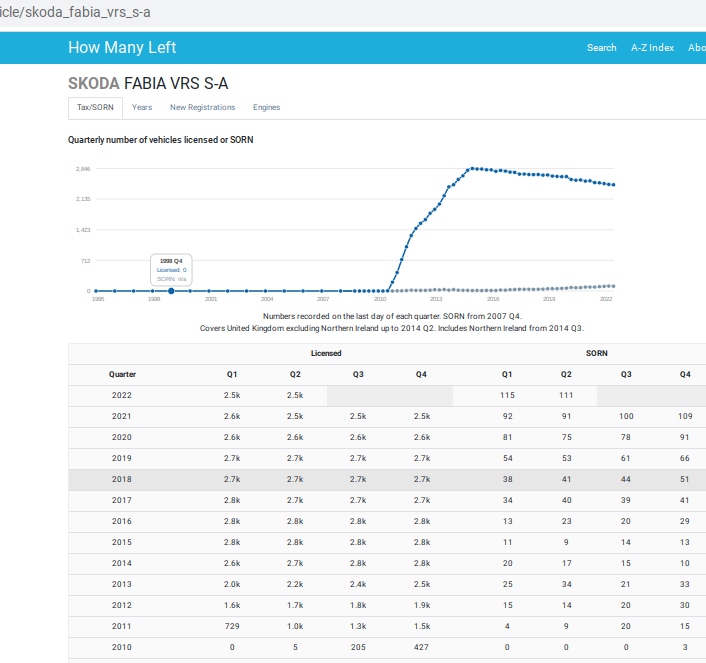Click the Quarter column header
This screenshot has width=706, height=663.
tap(122, 374)
